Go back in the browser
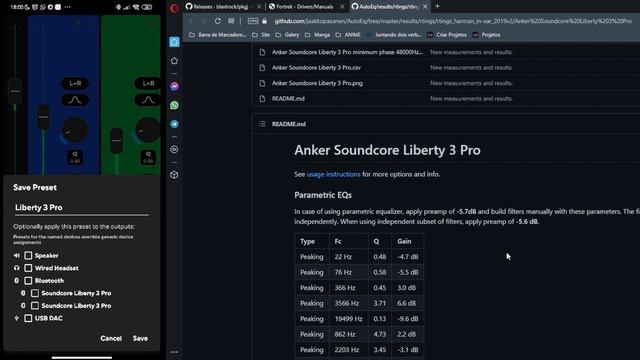 pyautogui.click(x=191, y=21)
